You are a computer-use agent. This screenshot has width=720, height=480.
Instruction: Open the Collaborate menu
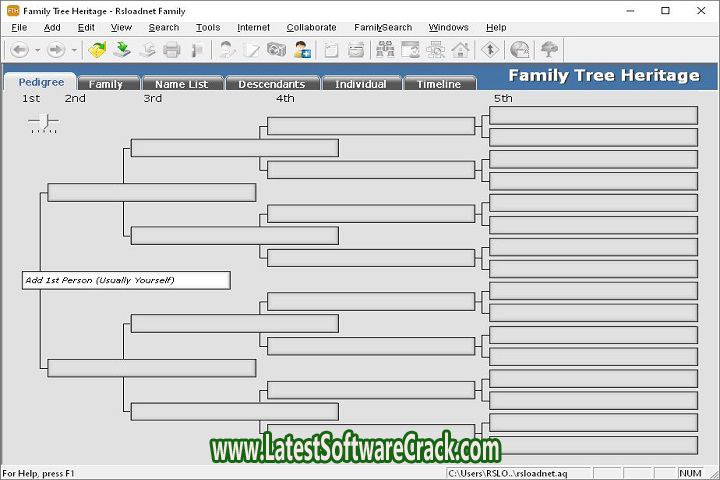click(311, 27)
